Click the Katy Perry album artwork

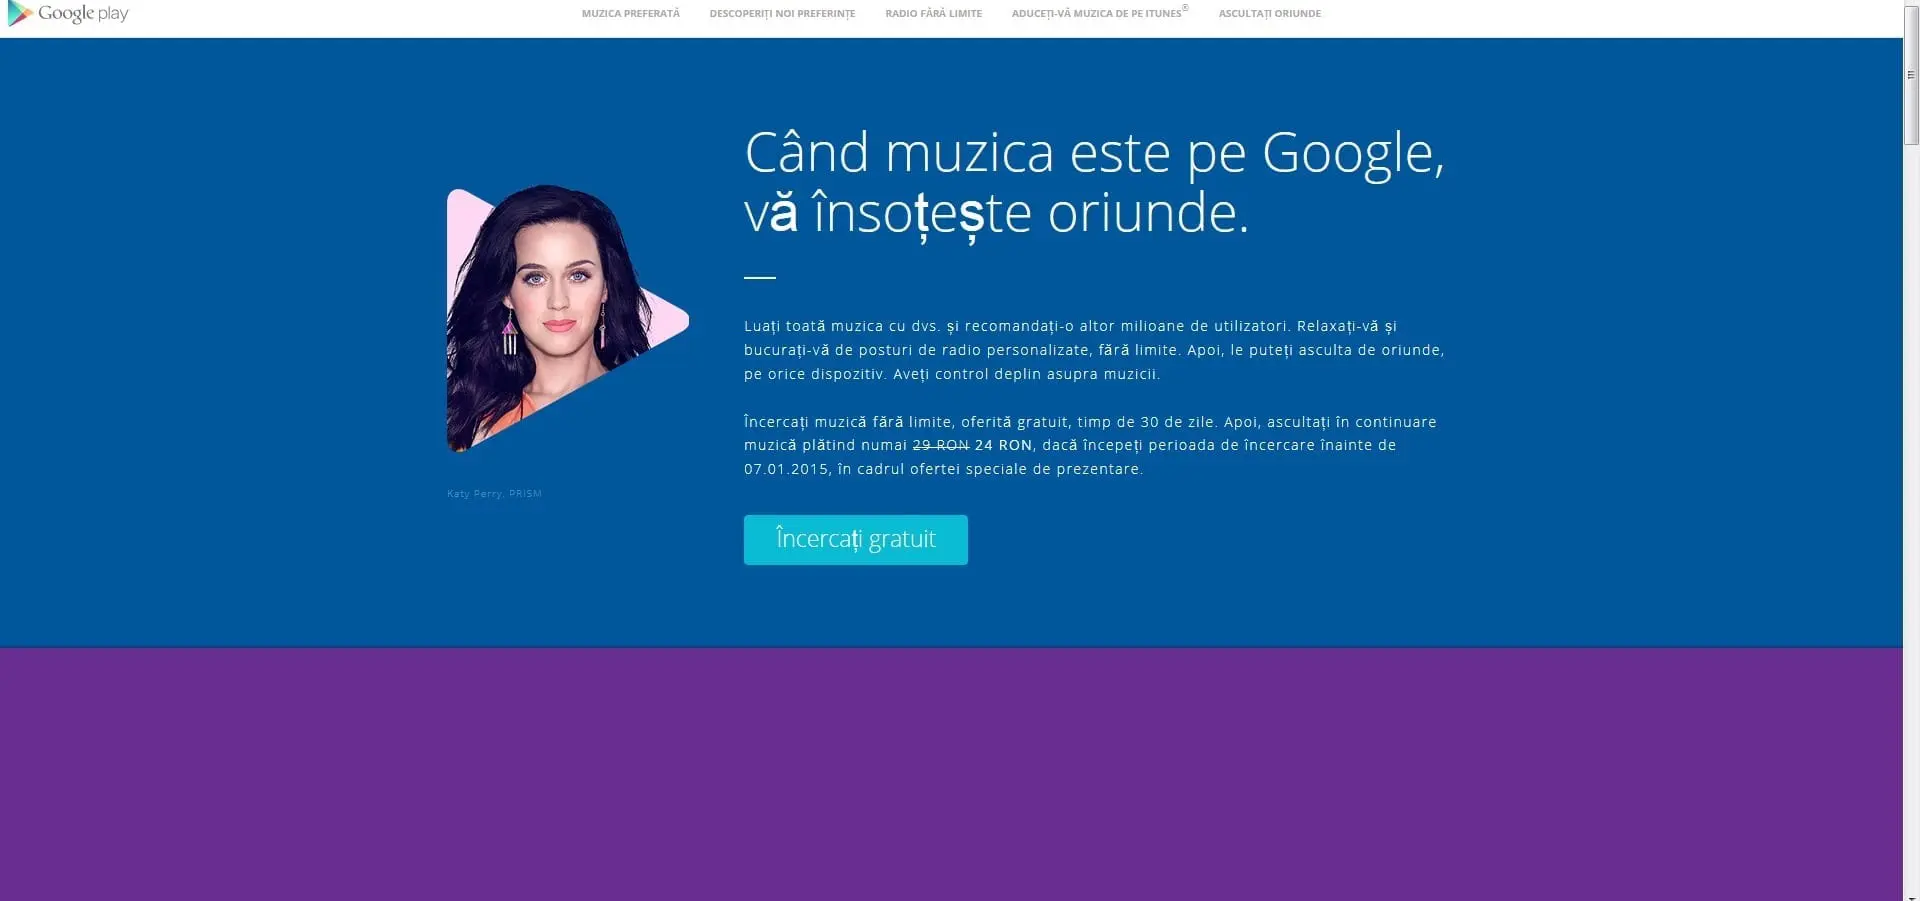point(567,318)
